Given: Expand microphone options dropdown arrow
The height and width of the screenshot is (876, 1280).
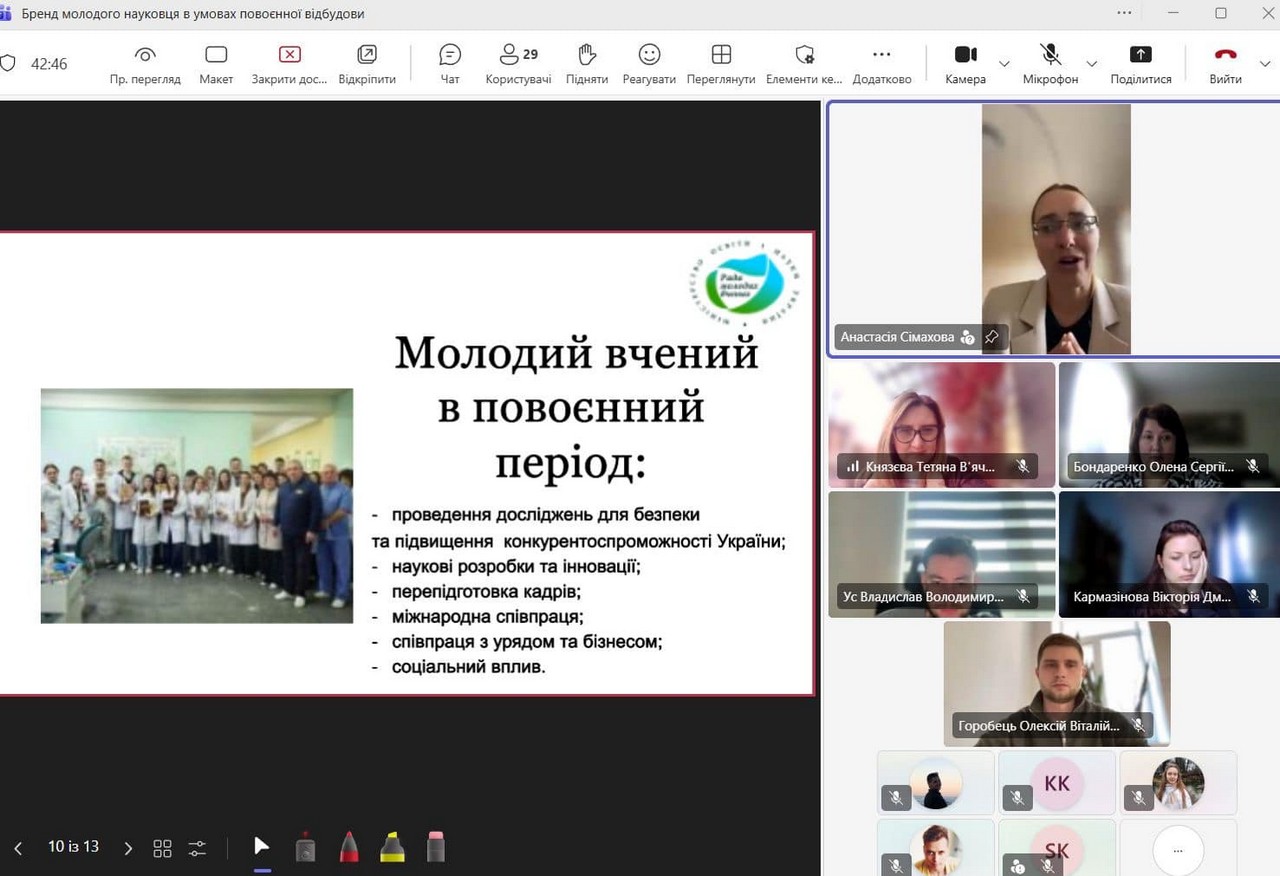Looking at the screenshot, I should tap(1091, 64).
